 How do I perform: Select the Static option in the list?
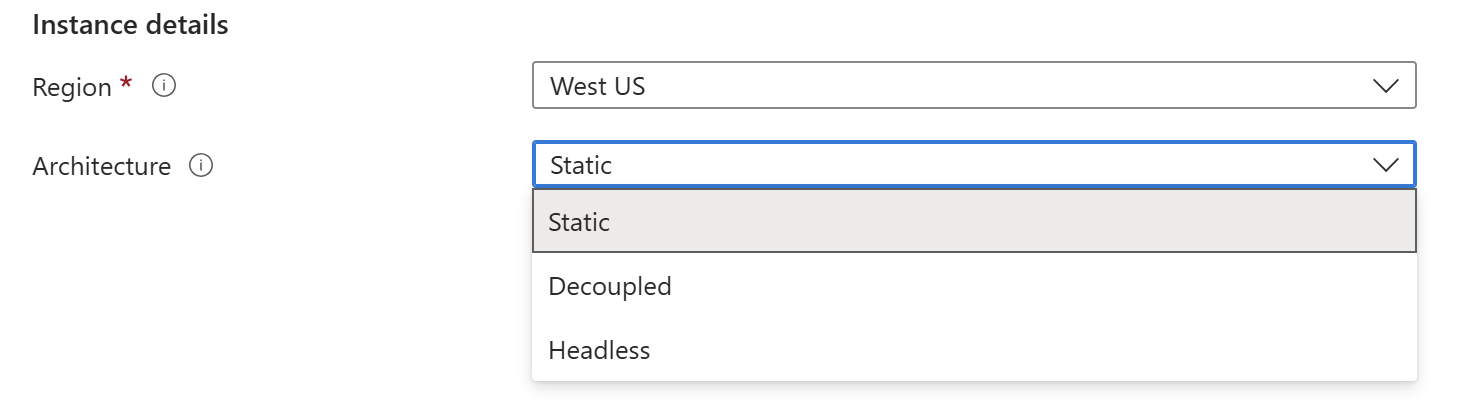click(x=974, y=222)
